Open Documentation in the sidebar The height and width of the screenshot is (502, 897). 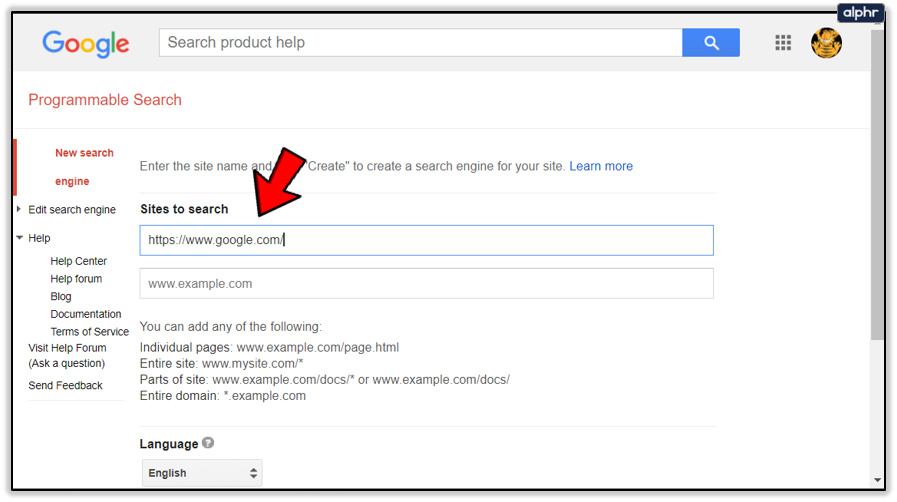click(x=86, y=314)
